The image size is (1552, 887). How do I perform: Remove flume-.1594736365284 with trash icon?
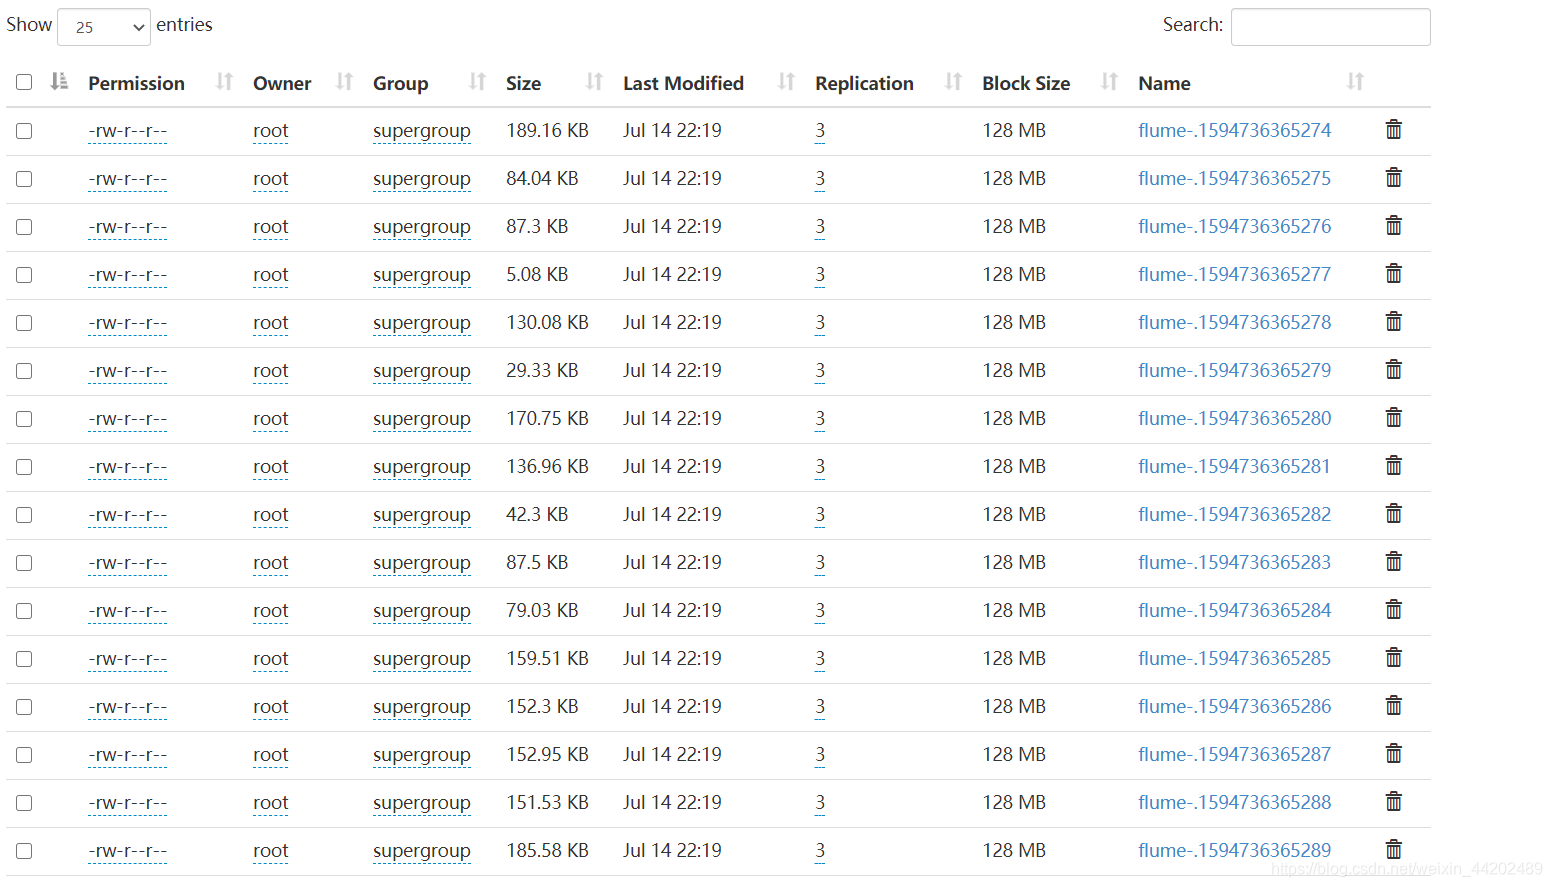coord(1393,609)
